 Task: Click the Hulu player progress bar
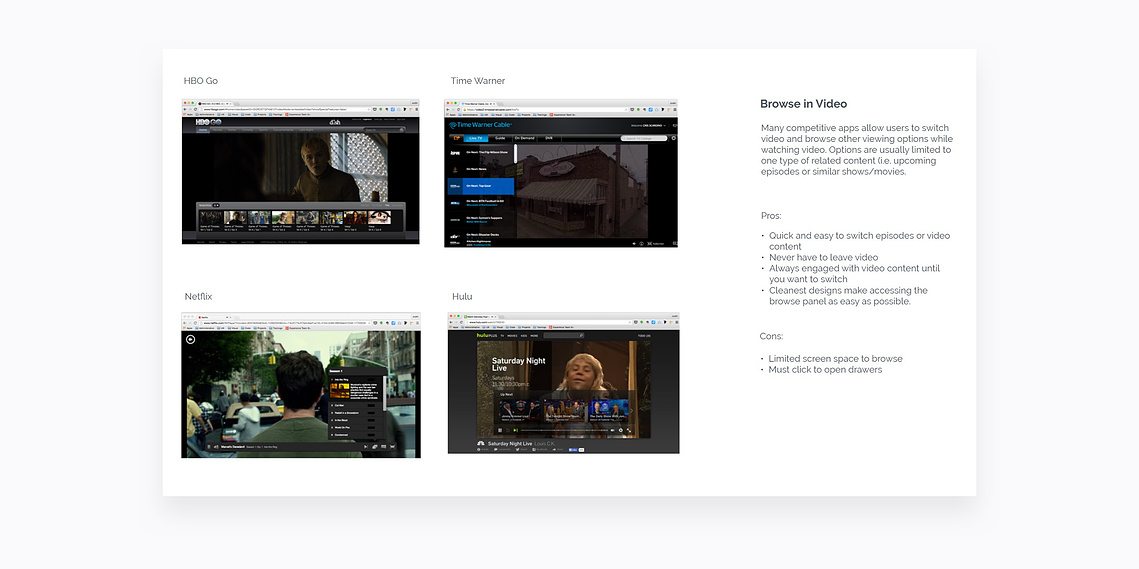pyautogui.click(x=564, y=430)
